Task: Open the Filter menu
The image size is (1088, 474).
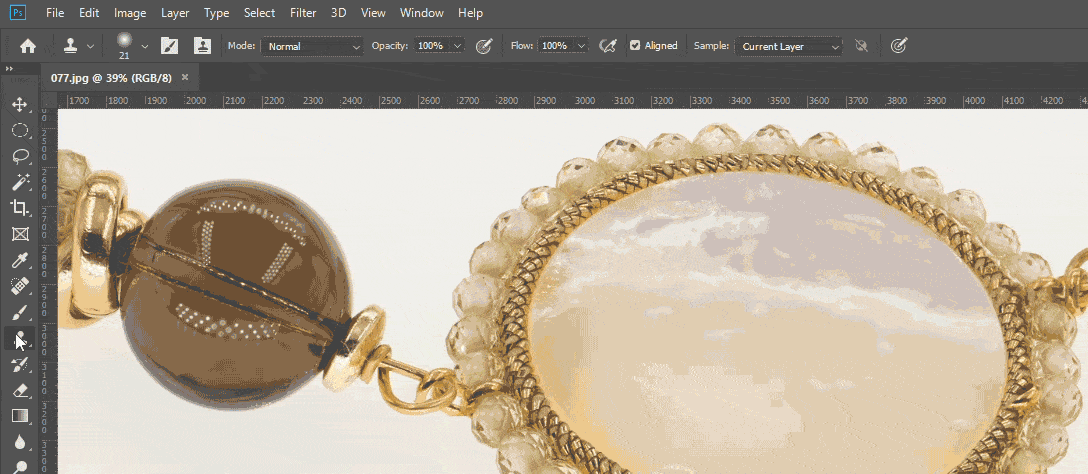Action: point(303,12)
